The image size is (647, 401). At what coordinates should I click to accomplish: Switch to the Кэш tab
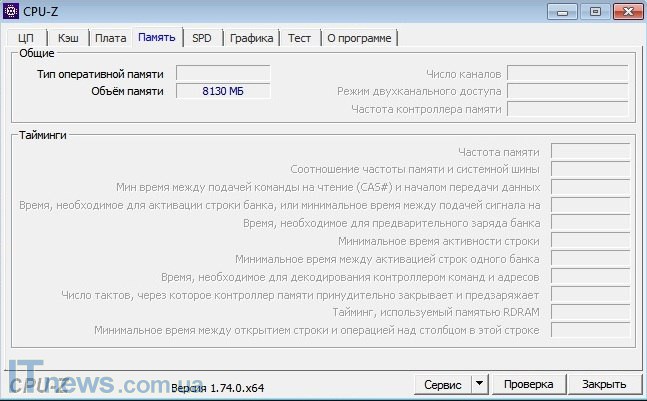(68, 38)
